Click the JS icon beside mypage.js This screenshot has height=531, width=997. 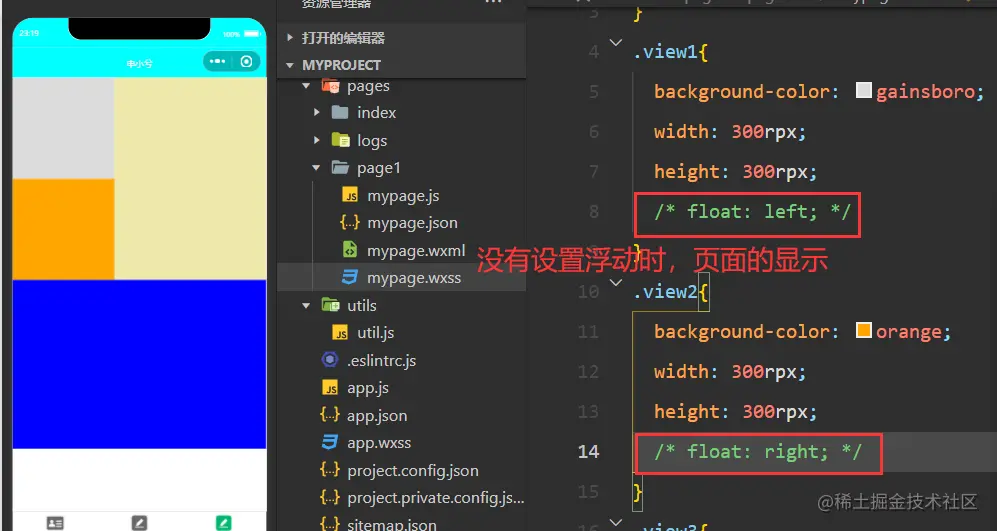[350, 195]
